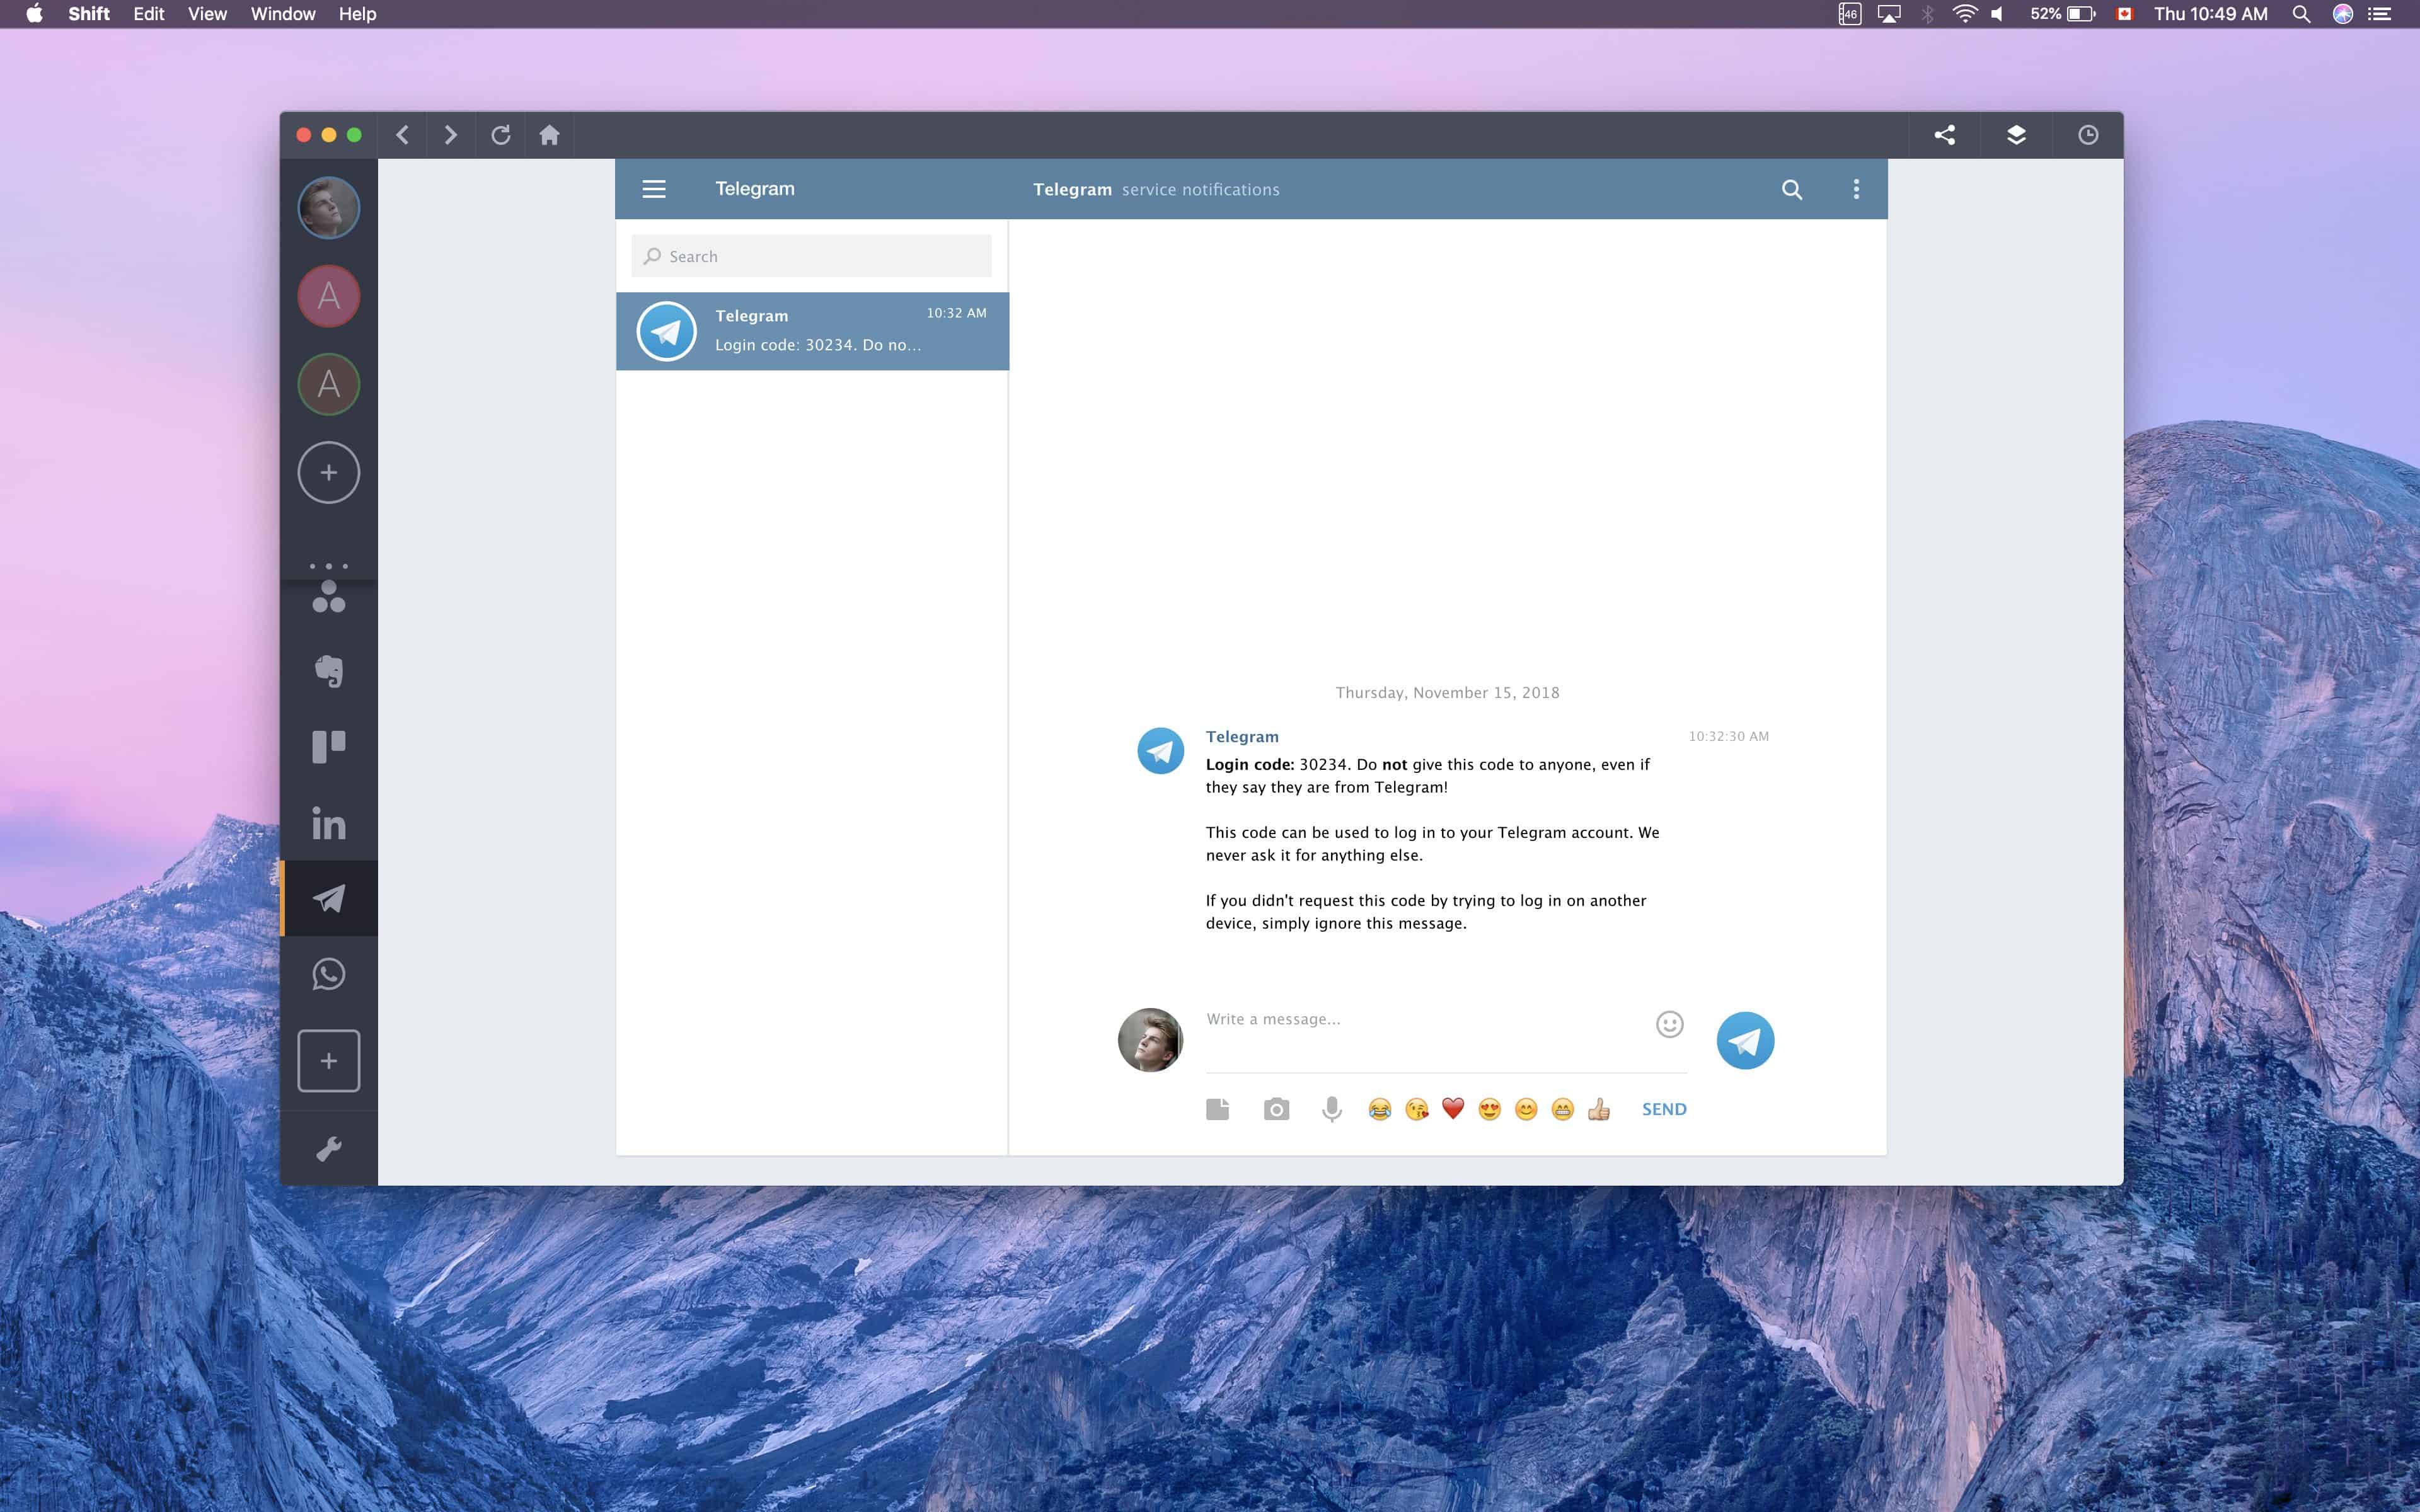Click your profile photo by composer
This screenshot has width=2420, height=1512.
tap(1150, 1040)
